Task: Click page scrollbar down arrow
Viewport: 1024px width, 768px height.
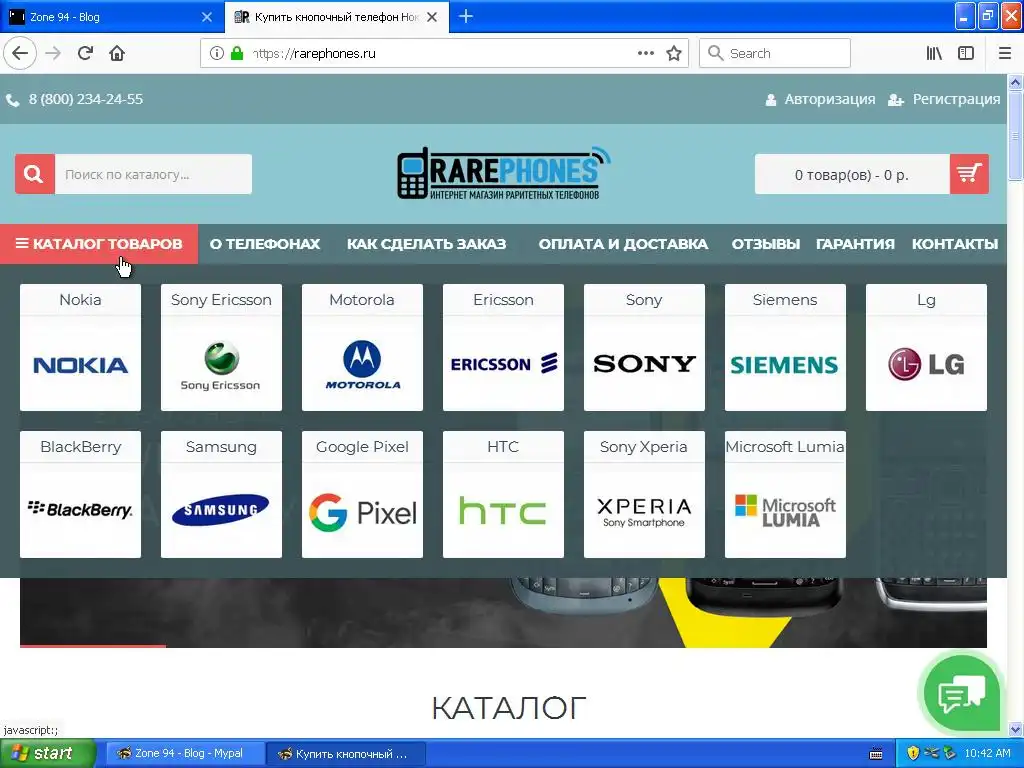Action: [x=1016, y=729]
